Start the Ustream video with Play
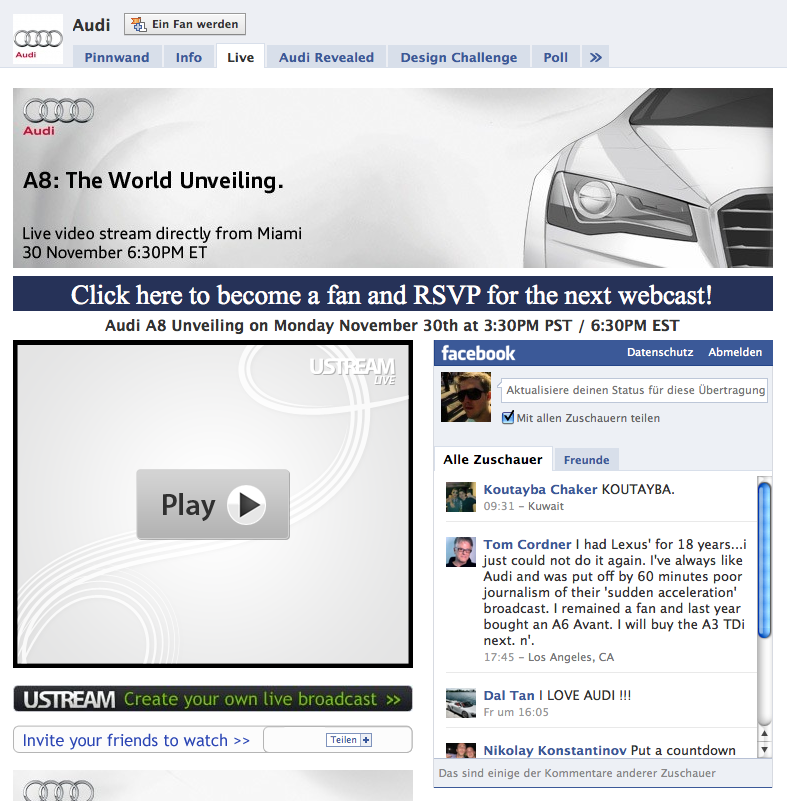The height and width of the screenshot is (801, 787). pyautogui.click(x=213, y=504)
